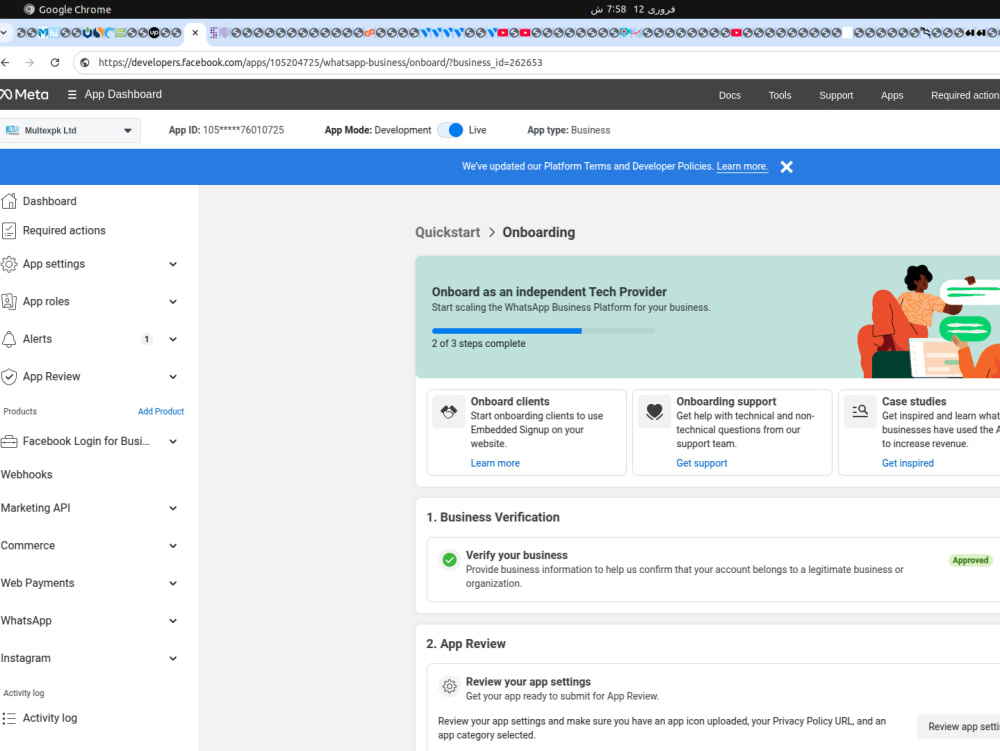View site information icon in address bar

85,62
